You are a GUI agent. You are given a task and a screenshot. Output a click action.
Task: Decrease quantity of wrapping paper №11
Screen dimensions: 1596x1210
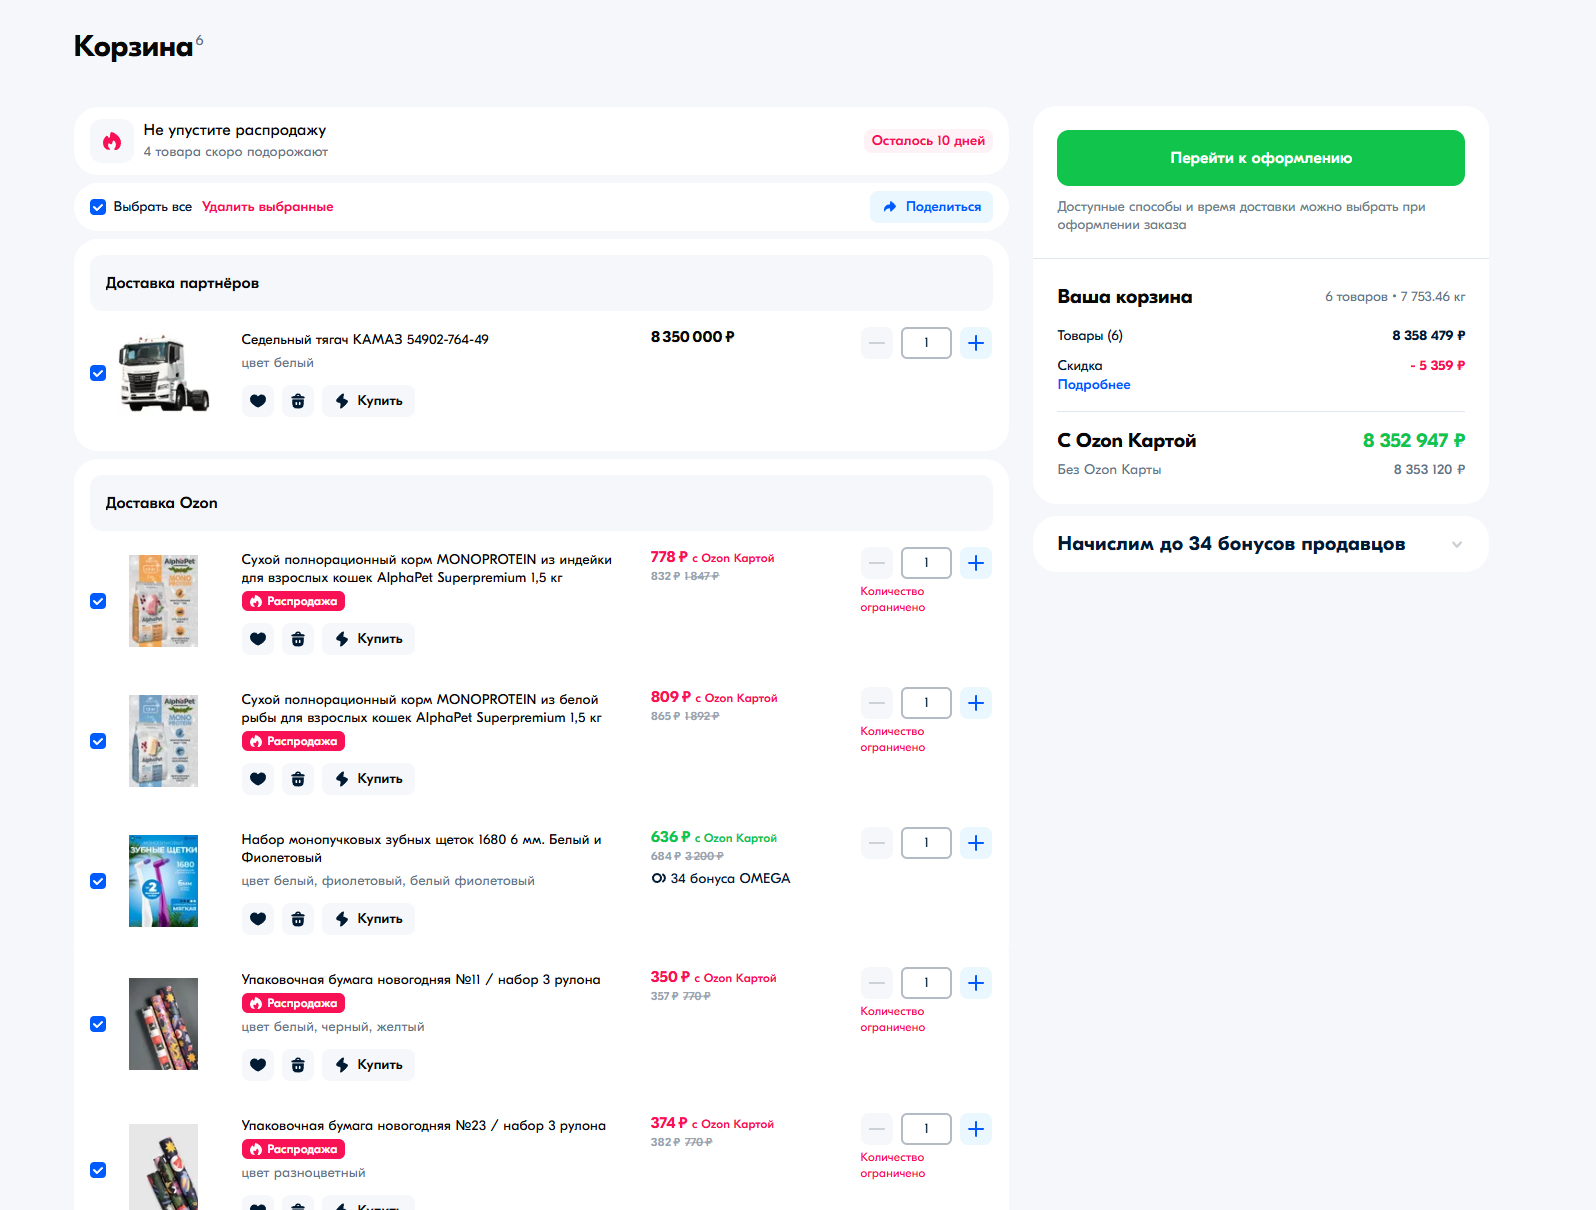point(877,983)
